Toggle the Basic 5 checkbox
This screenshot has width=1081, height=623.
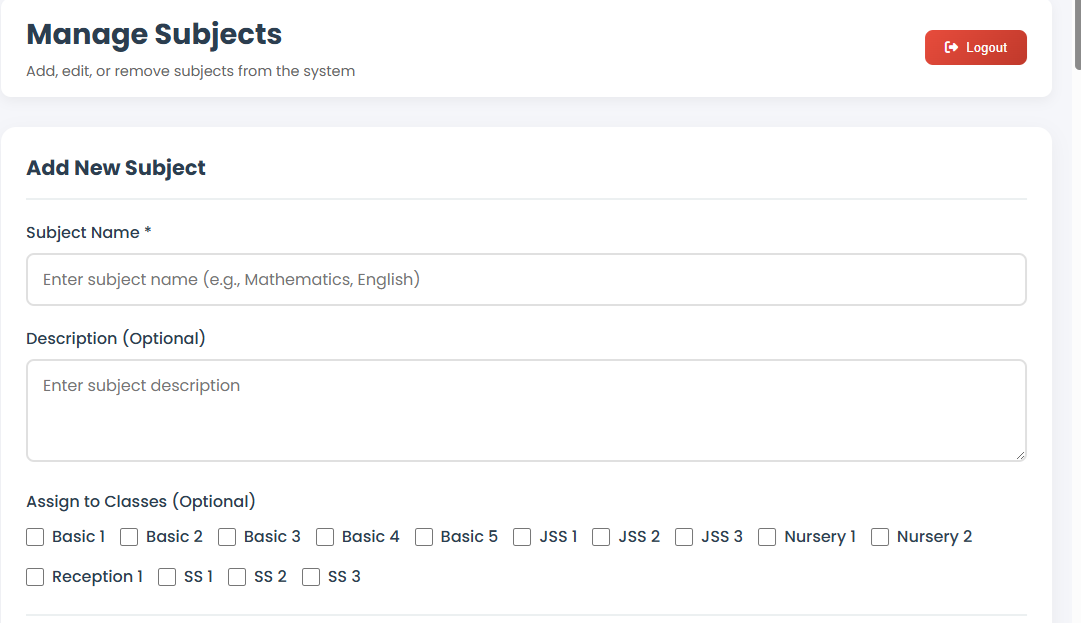[424, 537]
